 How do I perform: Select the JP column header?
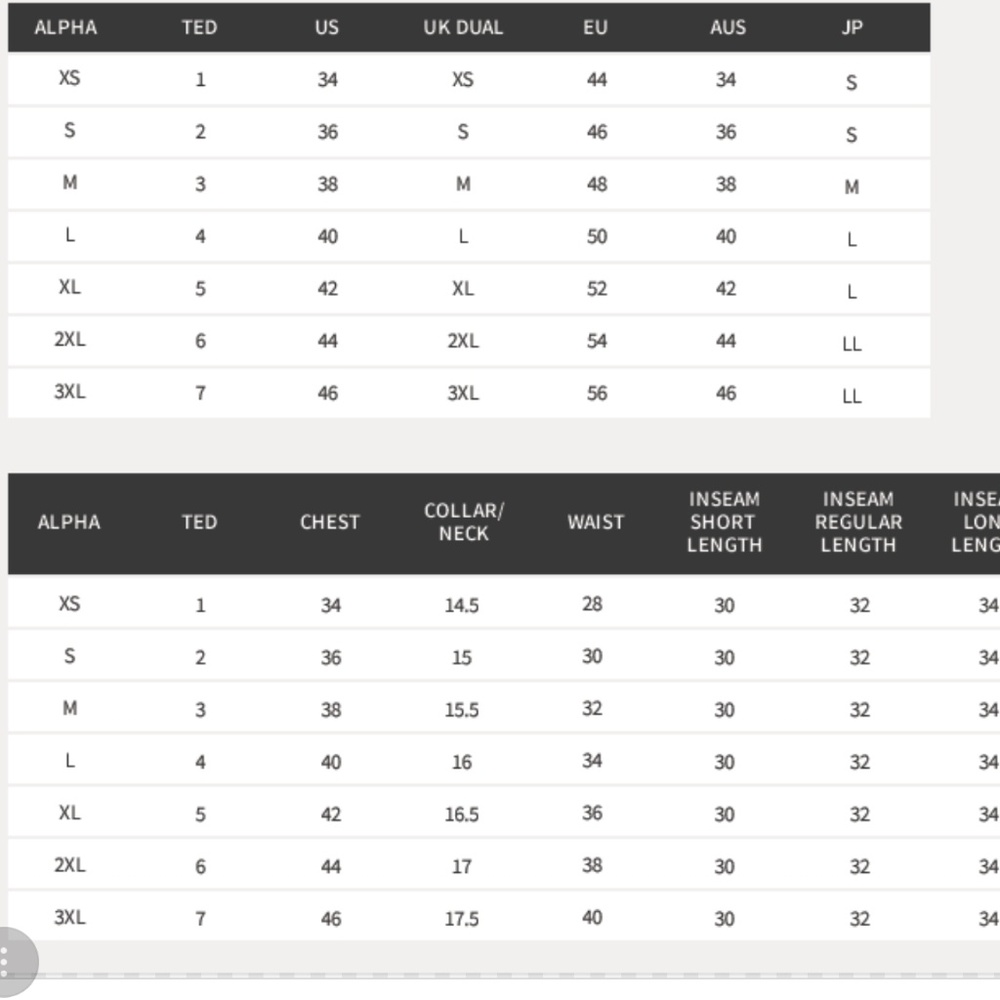(x=851, y=28)
